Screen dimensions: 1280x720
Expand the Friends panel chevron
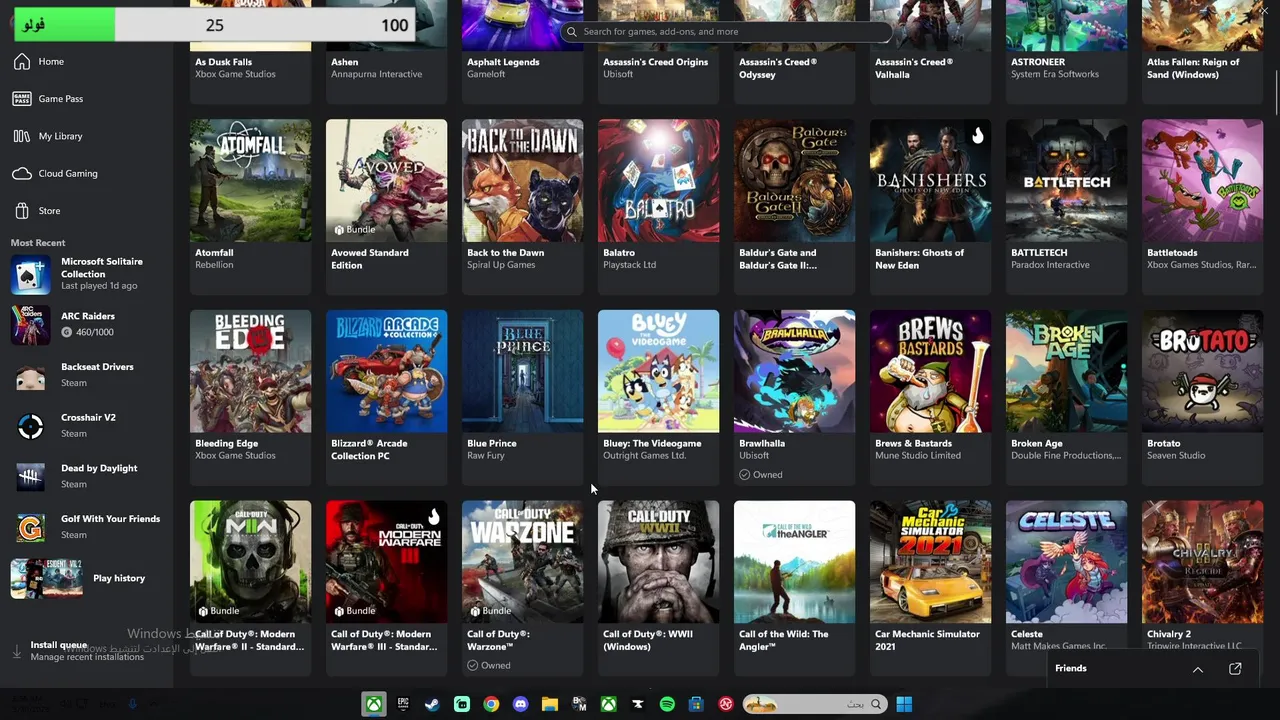click(x=1197, y=669)
